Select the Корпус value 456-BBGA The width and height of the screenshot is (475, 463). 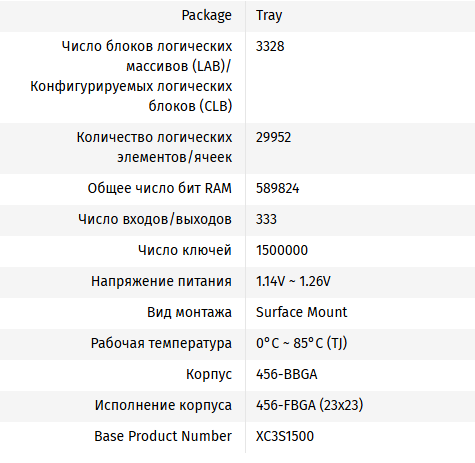(287, 374)
